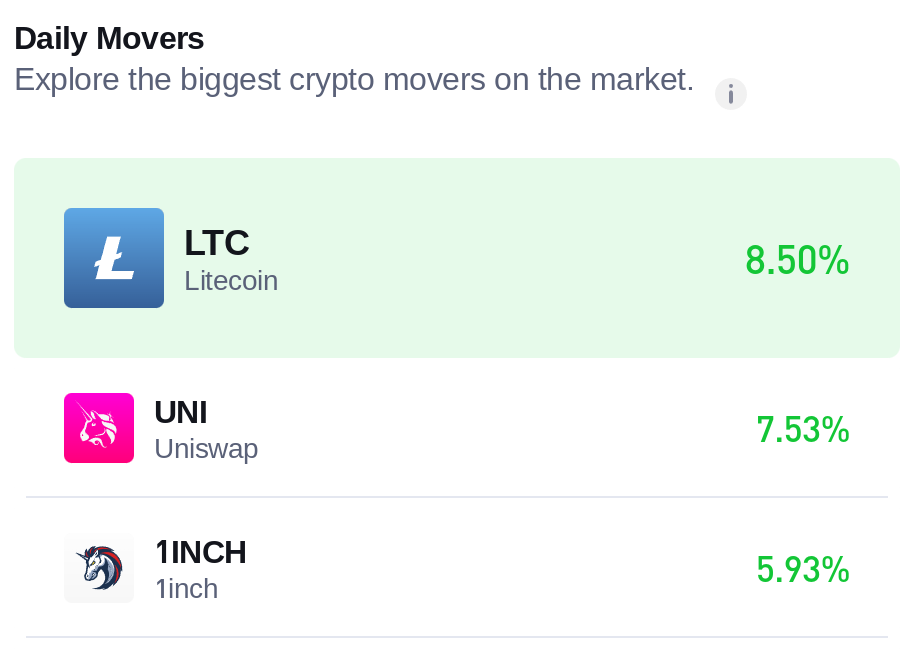The image size is (900, 660).
Task: Open the Litecoin name text
Action: tap(231, 281)
